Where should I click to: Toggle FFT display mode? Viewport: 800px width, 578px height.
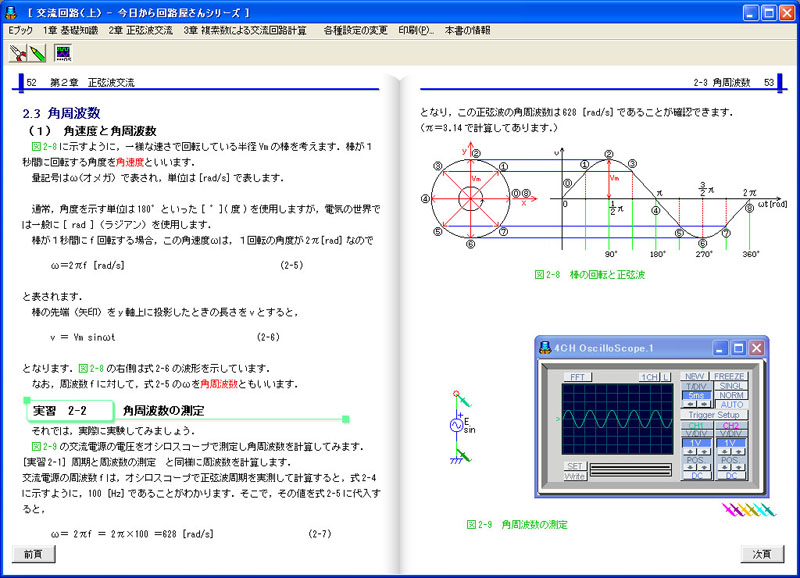click(x=578, y=377)
